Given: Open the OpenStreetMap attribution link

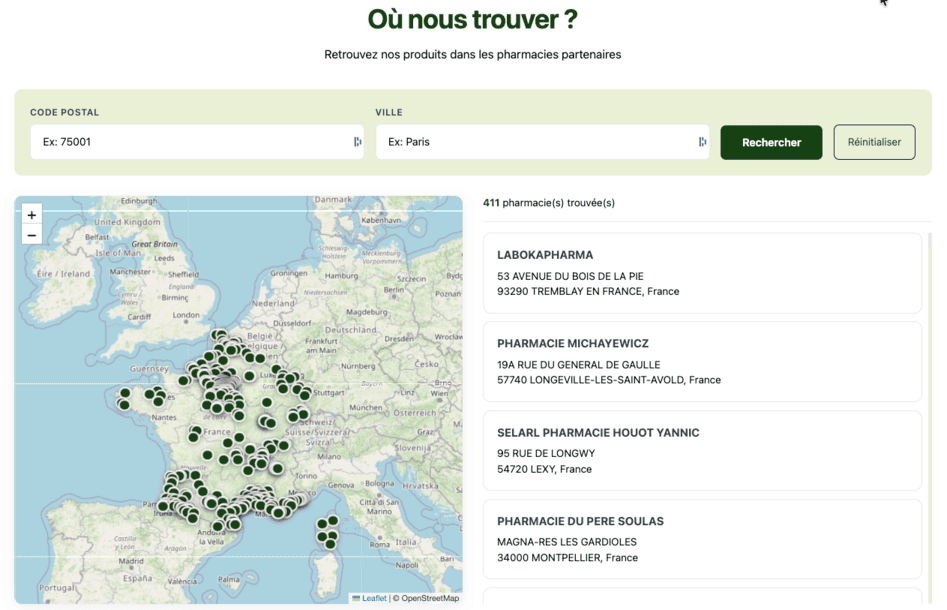Looking at the screenshot, I should point(430,598).
